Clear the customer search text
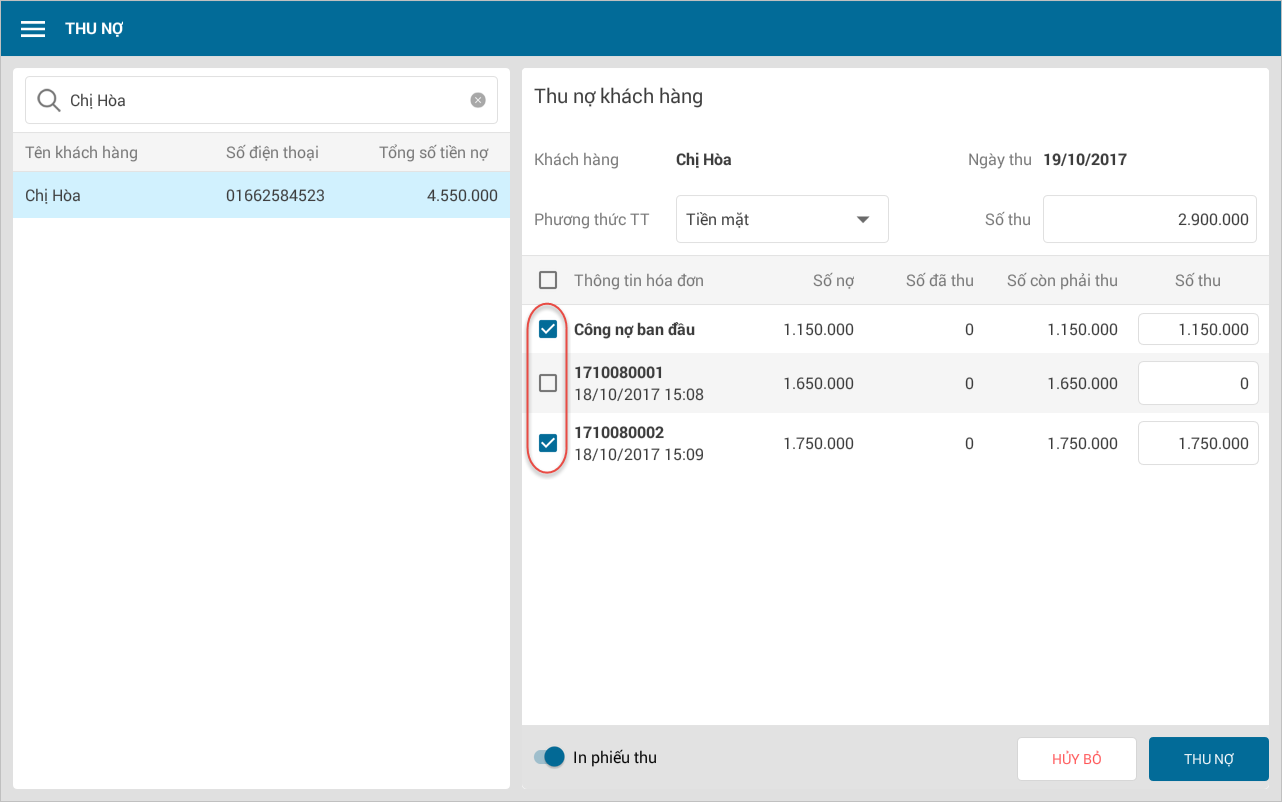The image size is (1282, 802). click(478, 100)
